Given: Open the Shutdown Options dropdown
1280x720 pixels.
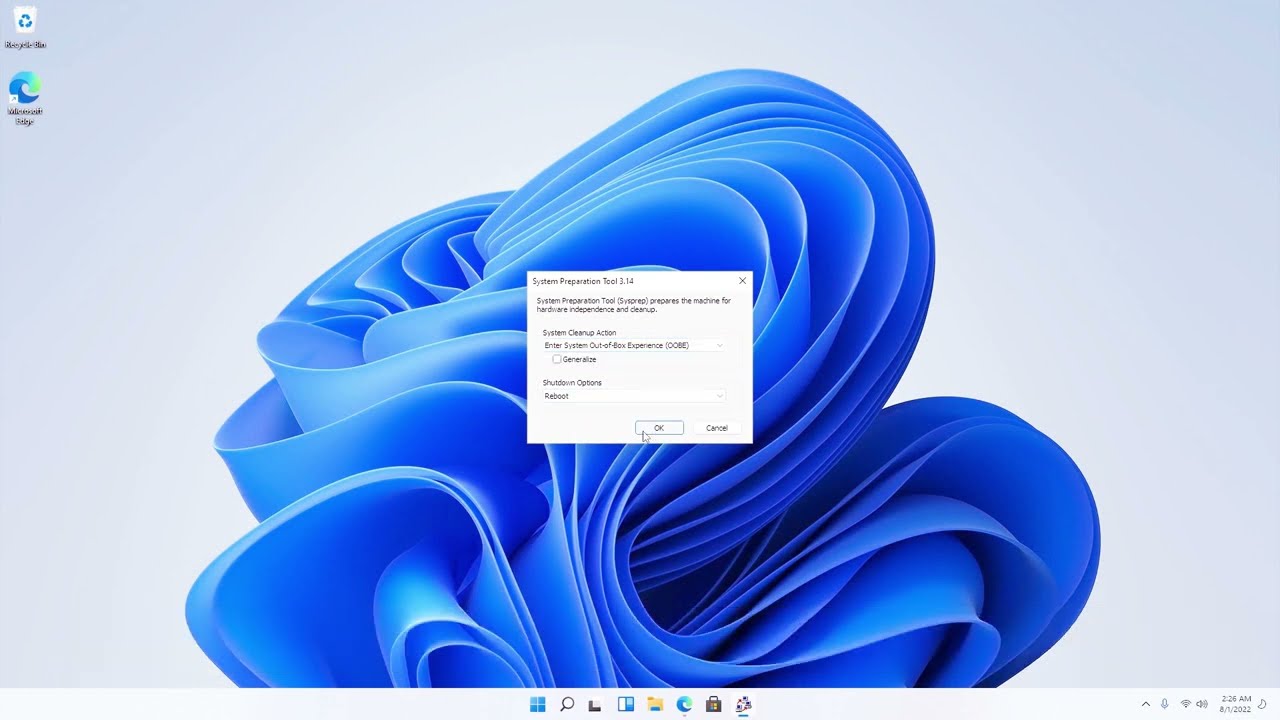Looking at the screenshot, I should pos(633,396).
